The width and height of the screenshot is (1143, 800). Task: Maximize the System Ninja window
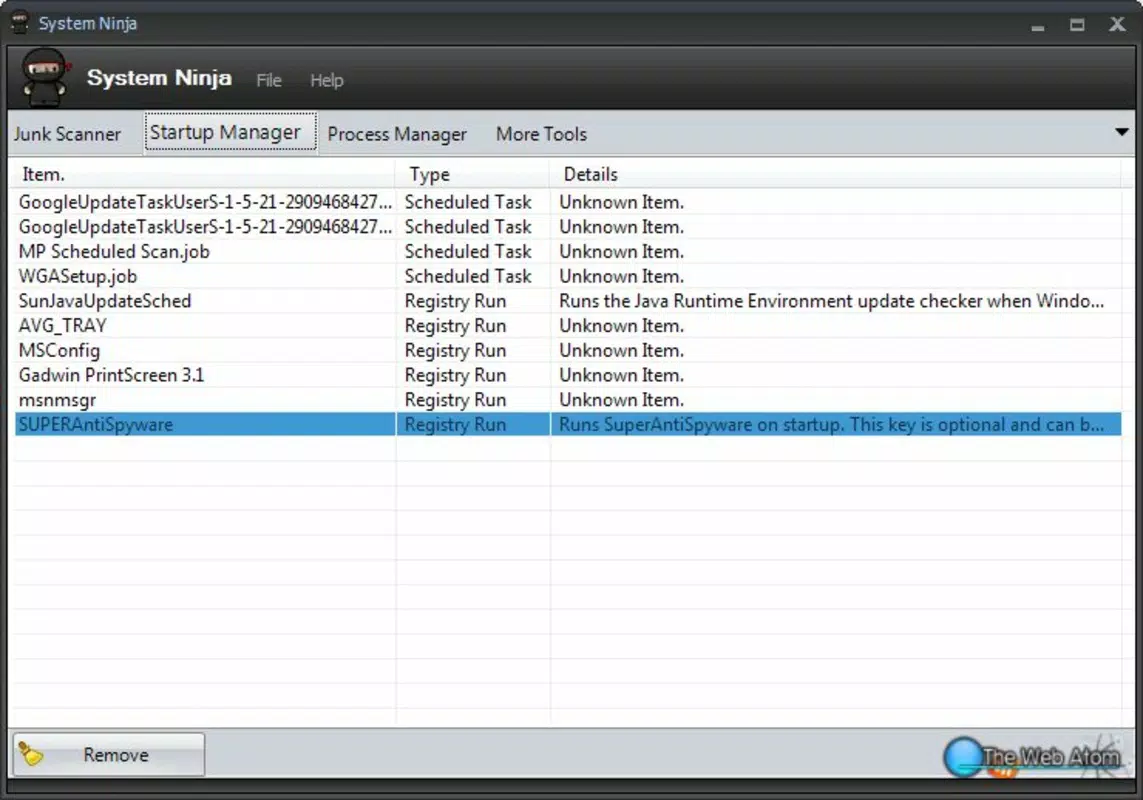pyautogui.click(x=1077, y=25)
